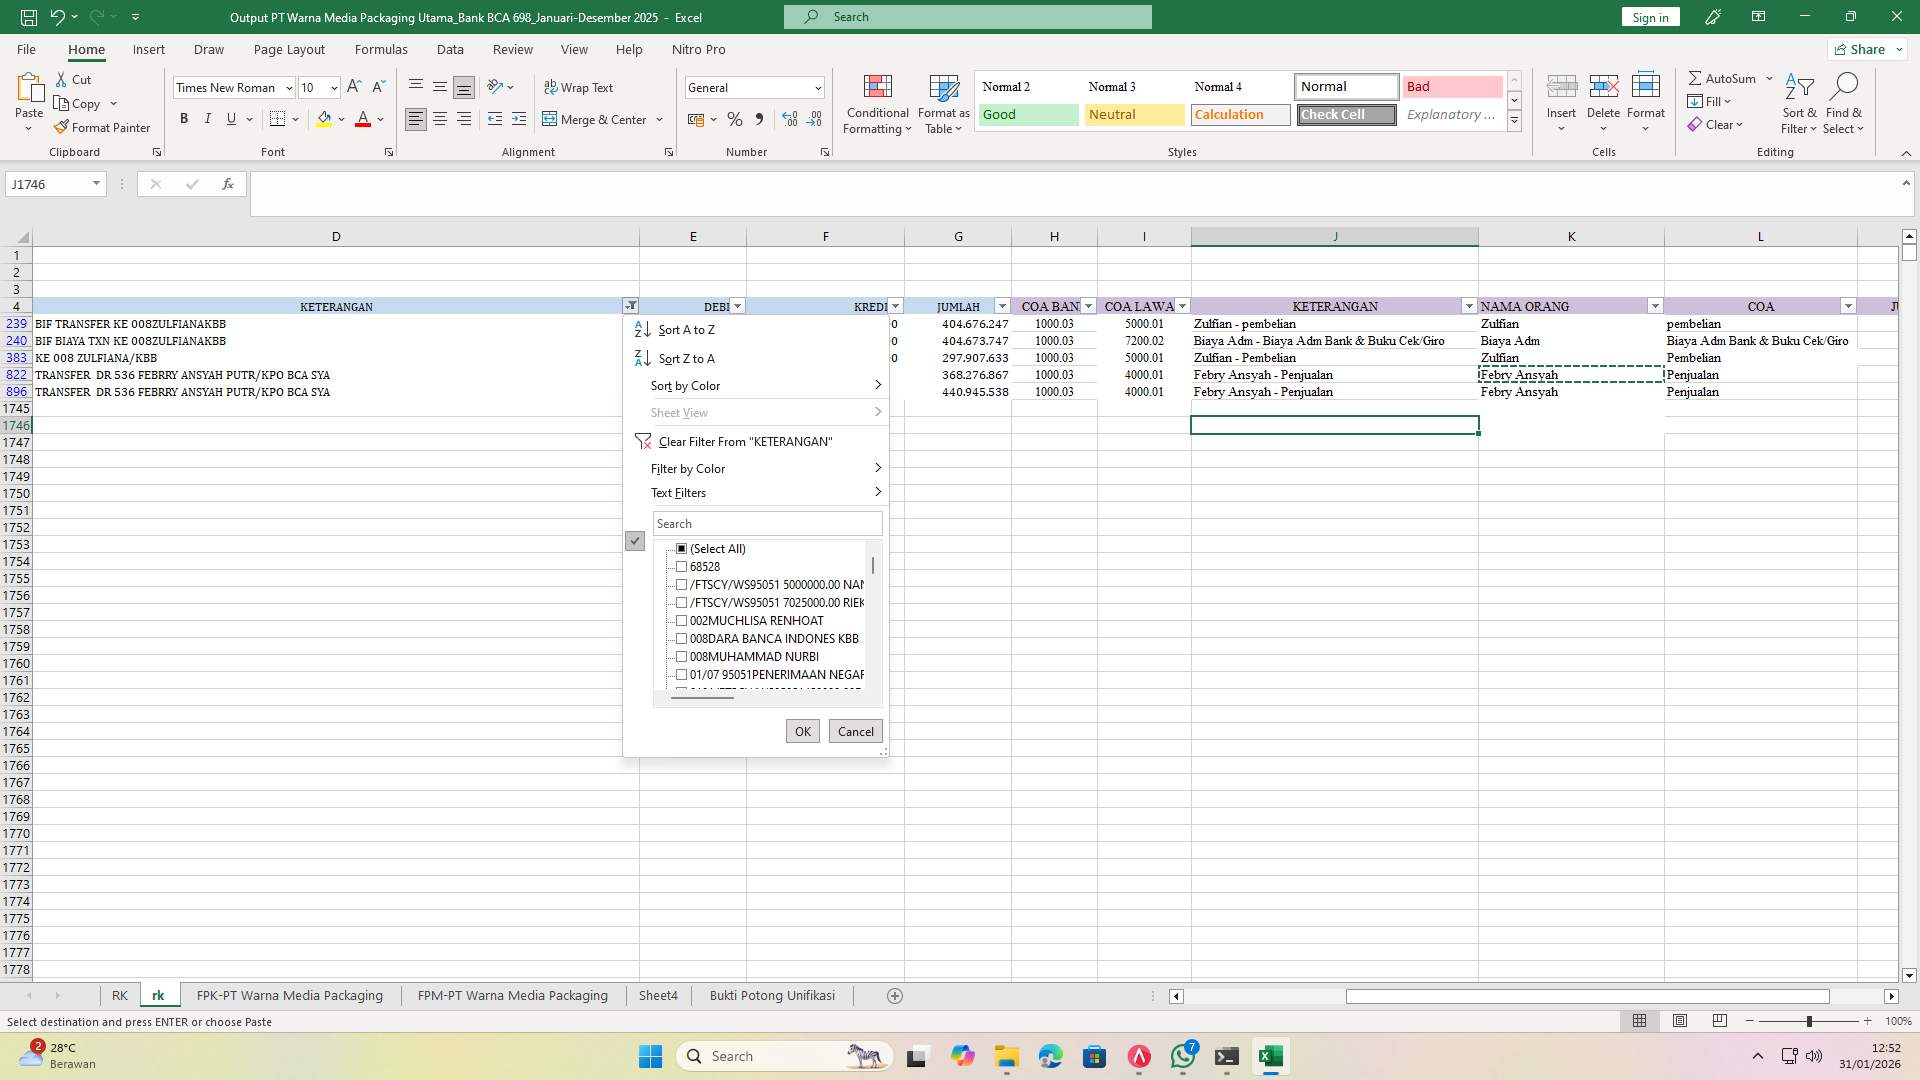The image size is (1920, 1080).
Task: Click the AutoSum icon
Action: click(x=1695, y=78)
